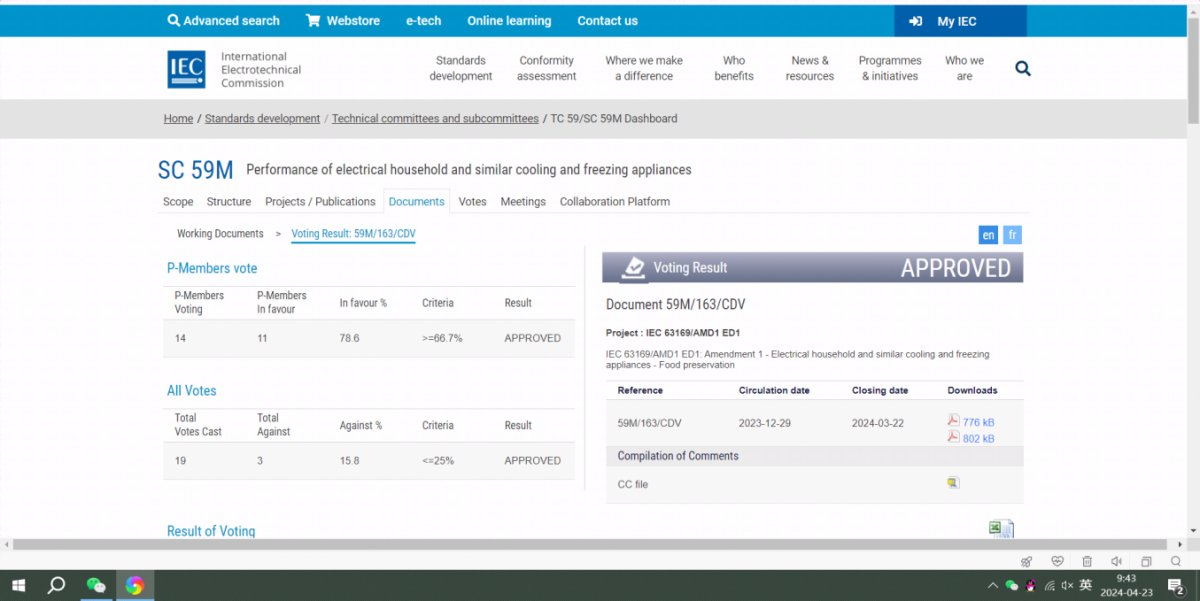Click the IEC logo in header
The width and height of the screenshot is (1200, 601).
point(187,70)
